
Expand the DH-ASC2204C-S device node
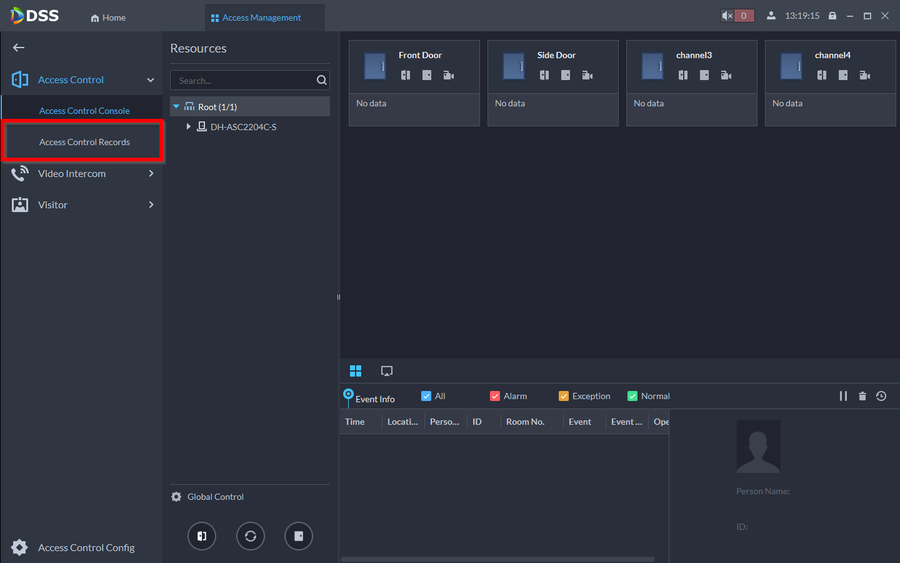[189, 127]
